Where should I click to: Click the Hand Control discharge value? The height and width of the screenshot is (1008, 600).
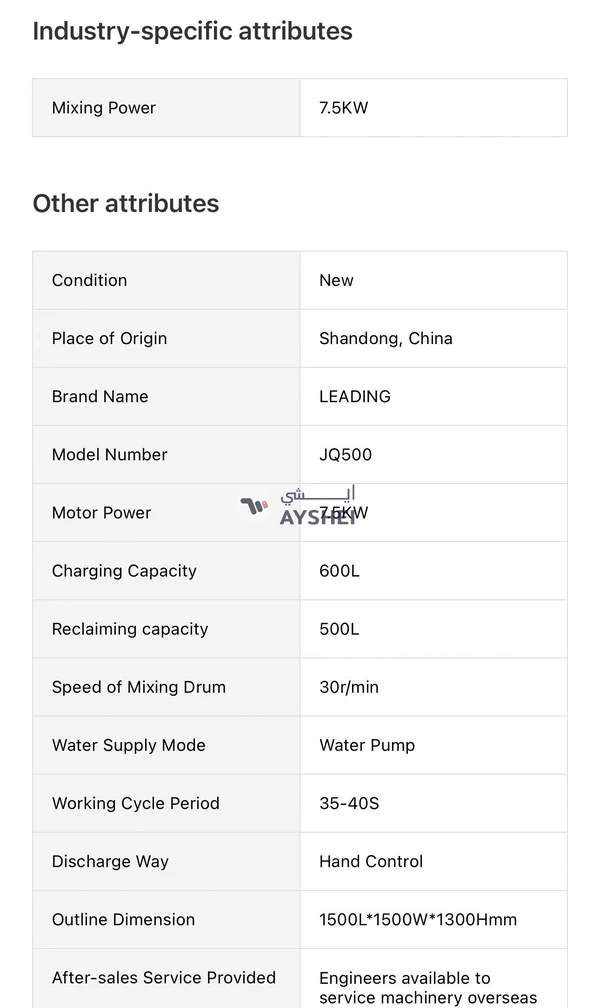(371, 860)
